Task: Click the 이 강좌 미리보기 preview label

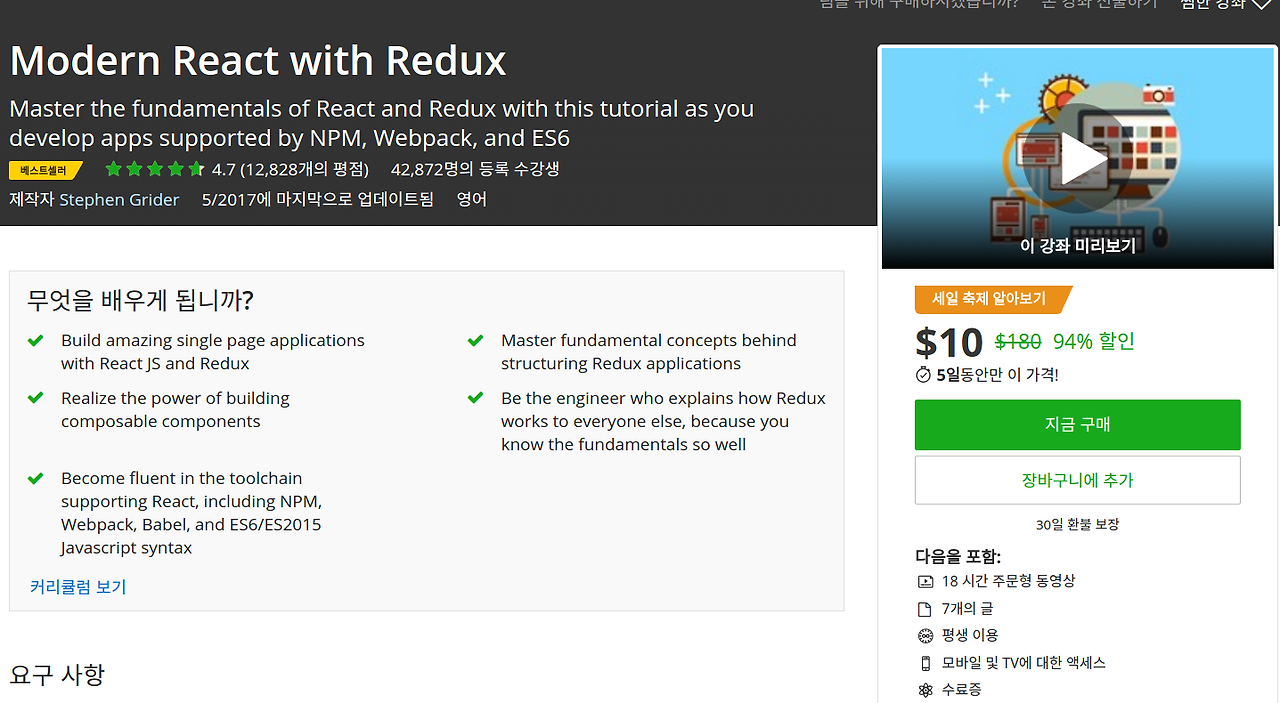Action: click(1078, 246)
